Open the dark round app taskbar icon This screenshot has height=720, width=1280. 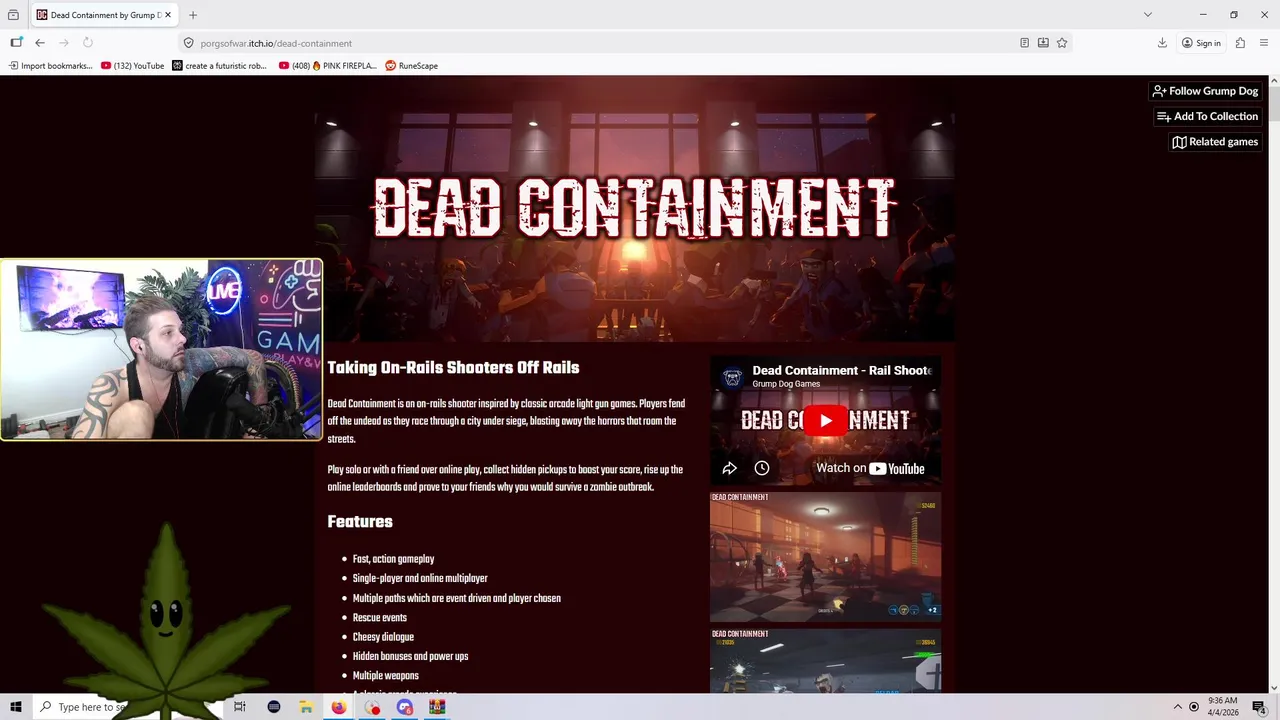pos(273,707)
